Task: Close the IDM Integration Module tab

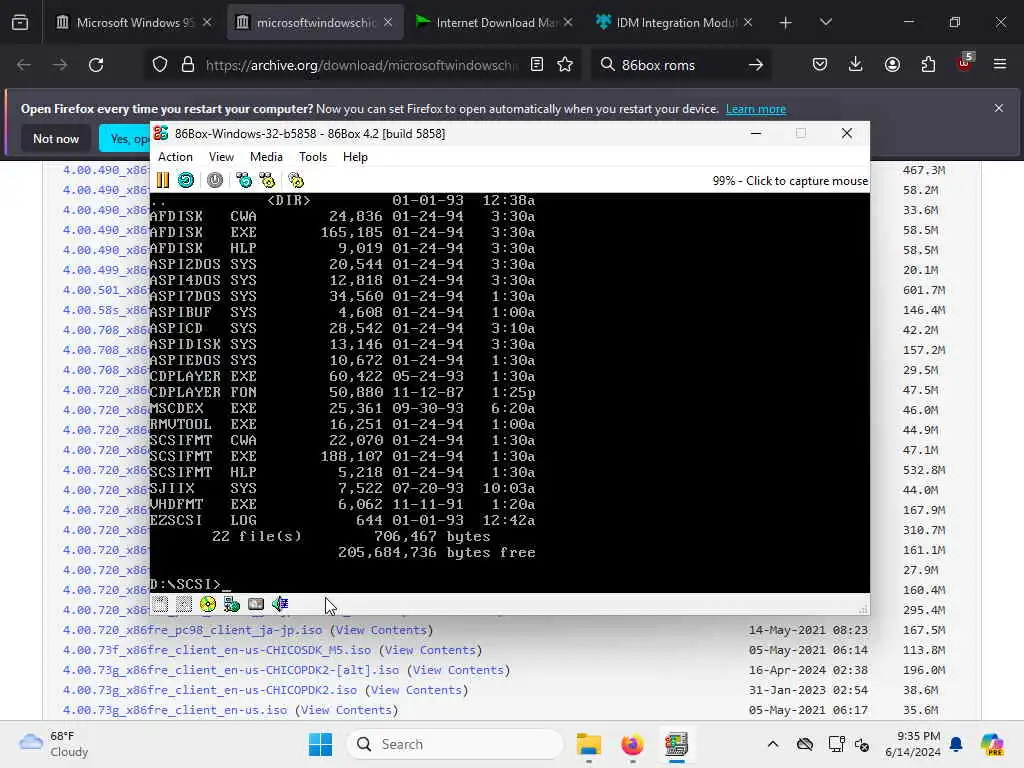Action: tap(748, 23)
